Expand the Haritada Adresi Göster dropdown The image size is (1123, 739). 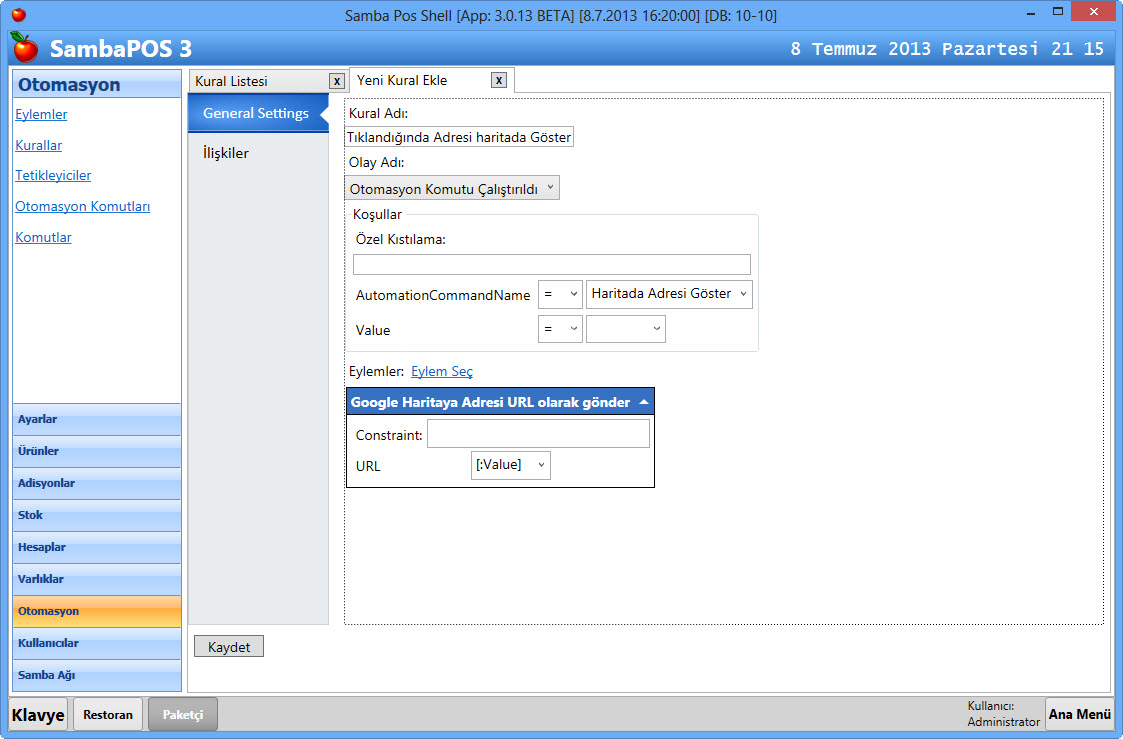coord(669,294)
